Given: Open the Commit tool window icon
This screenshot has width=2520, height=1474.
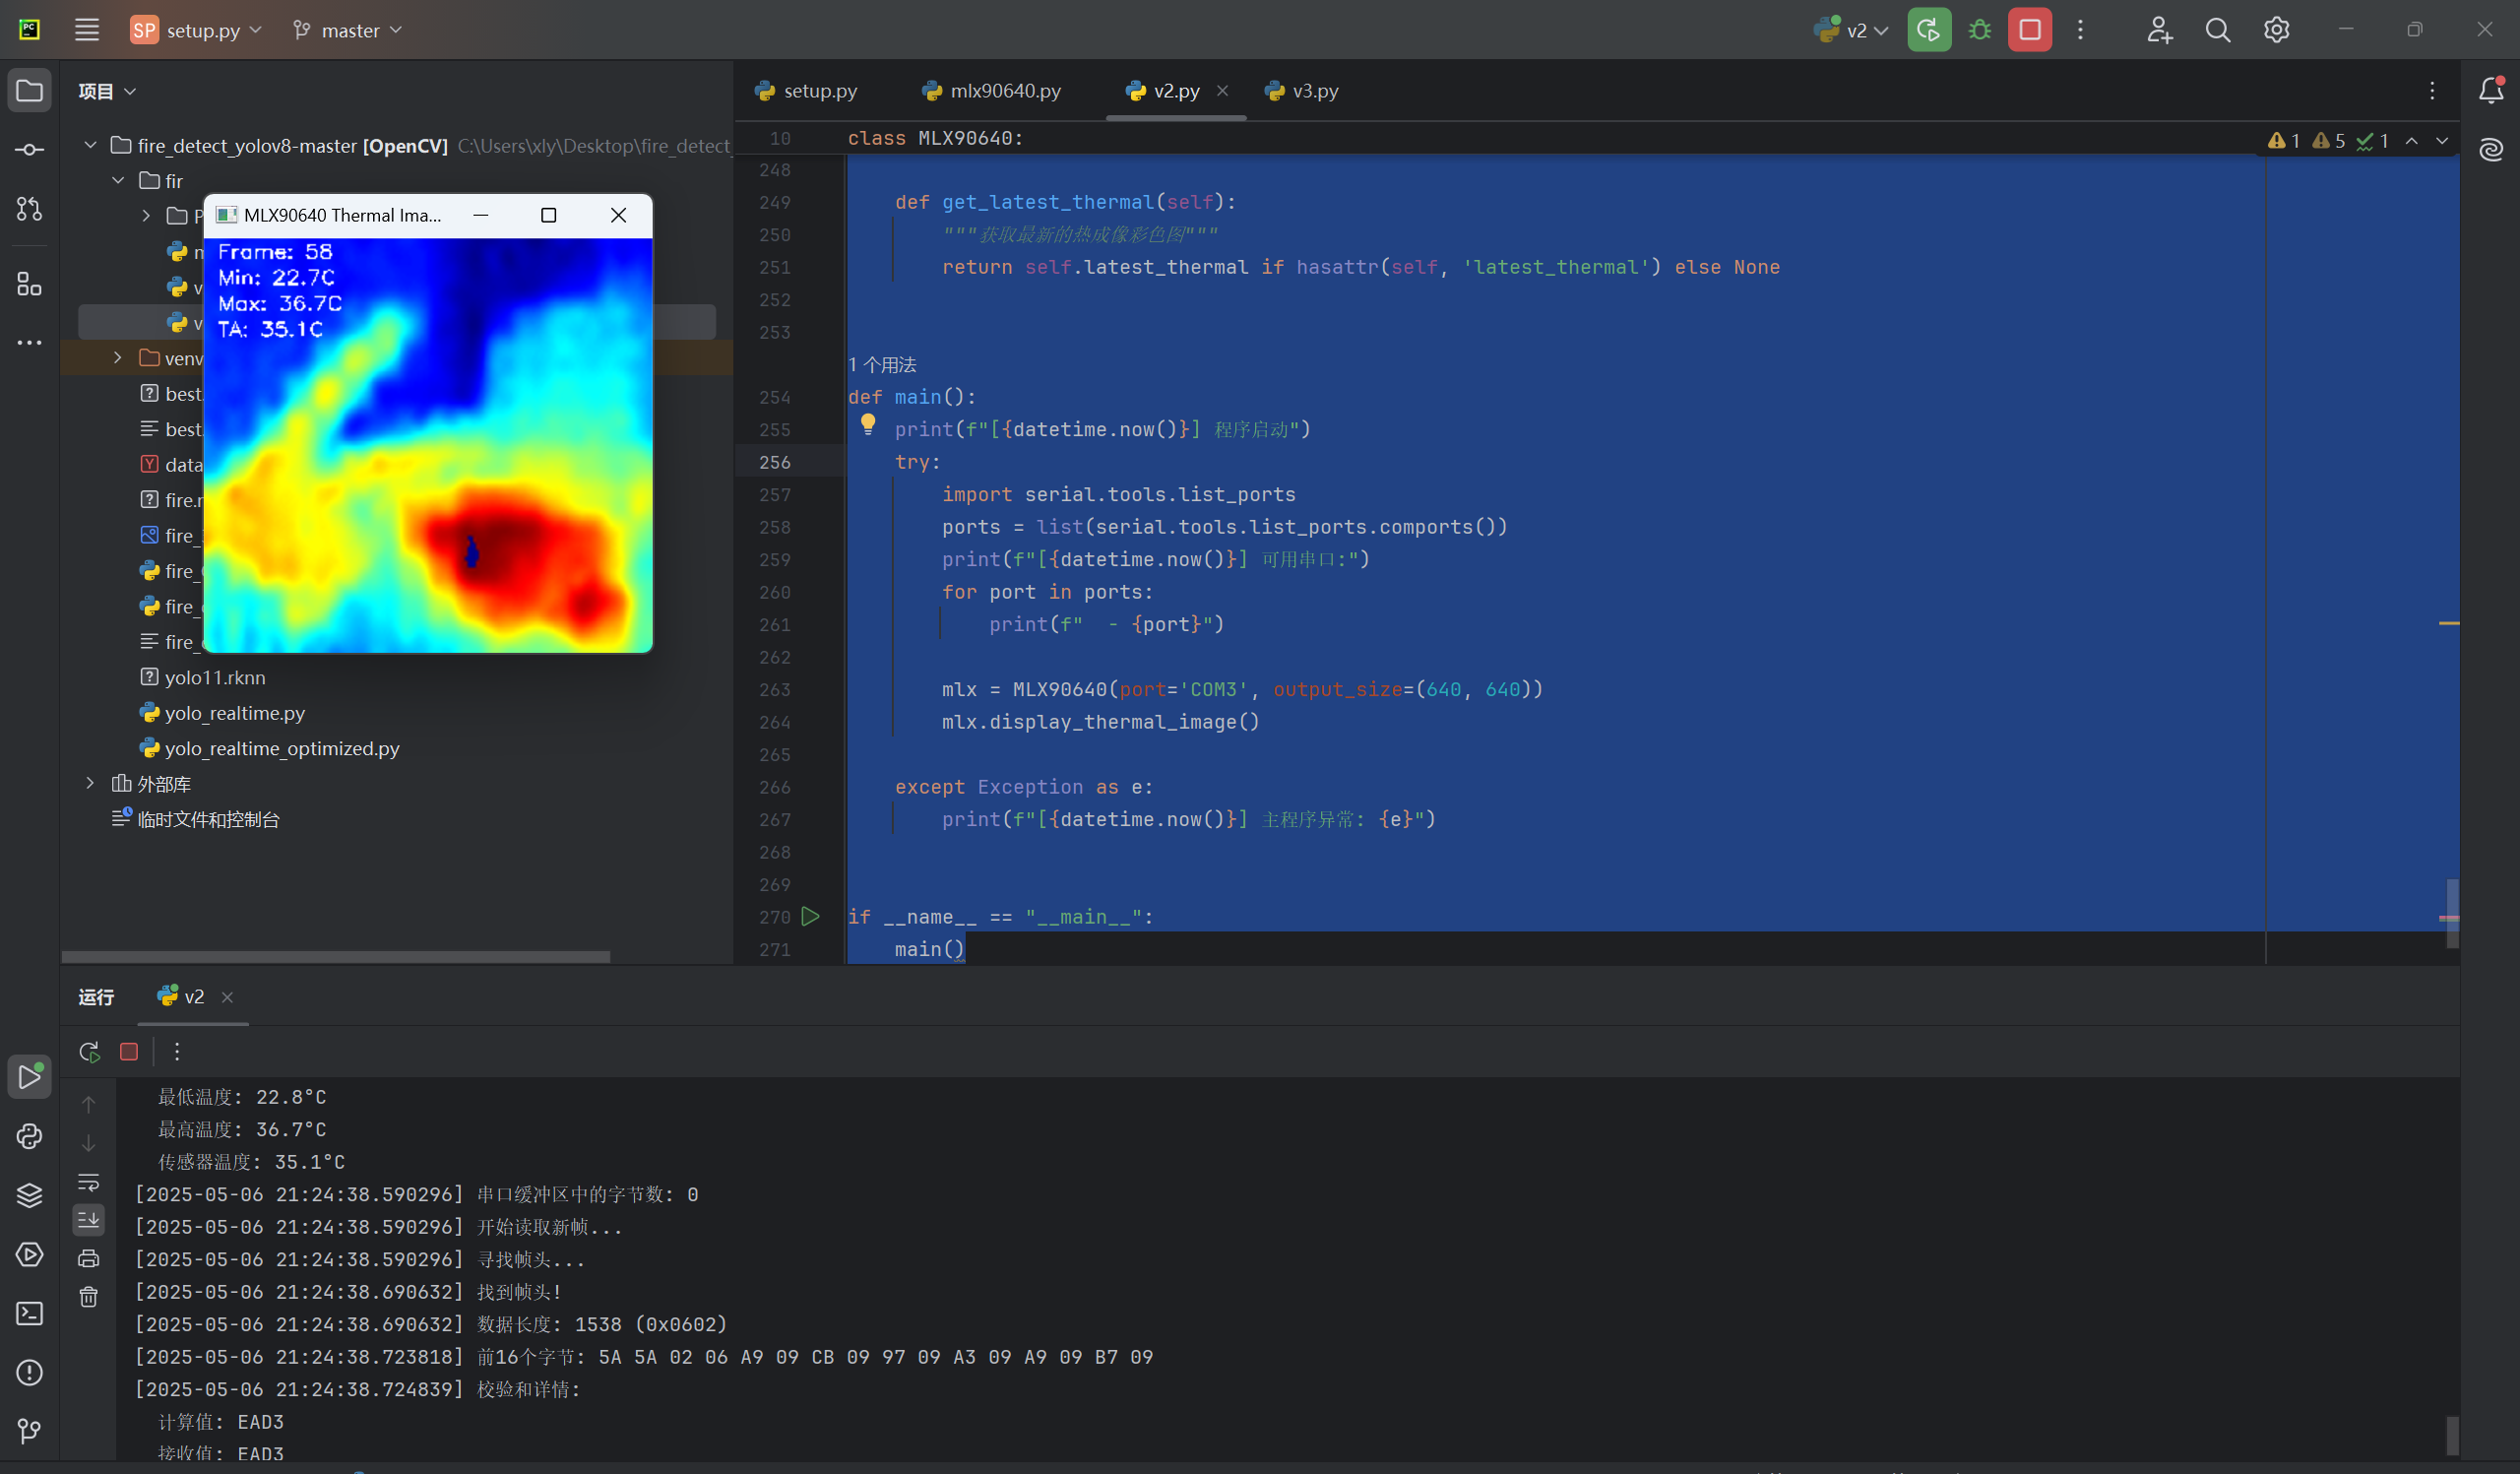Looking at the screenshot, I should [x=29, y=150].
